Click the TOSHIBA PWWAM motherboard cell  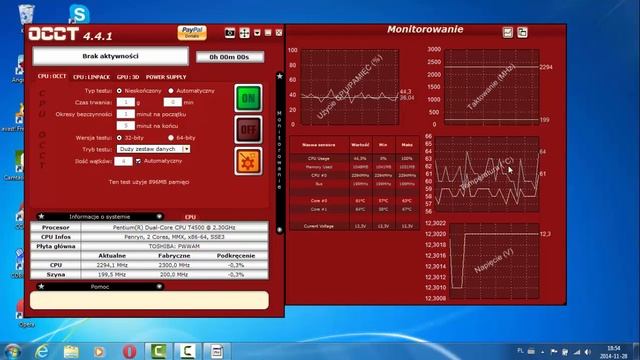click(174, 246)
